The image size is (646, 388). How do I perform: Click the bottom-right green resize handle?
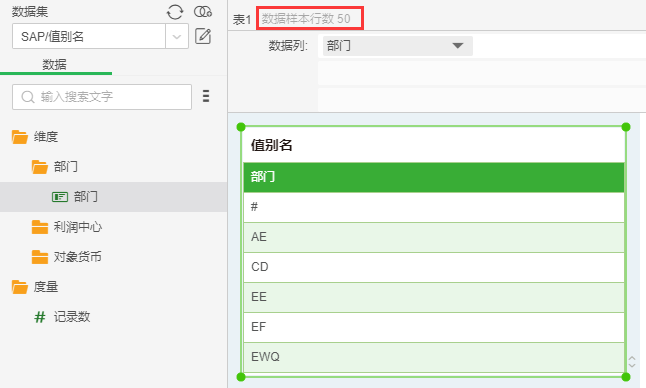tap(626, 377)
